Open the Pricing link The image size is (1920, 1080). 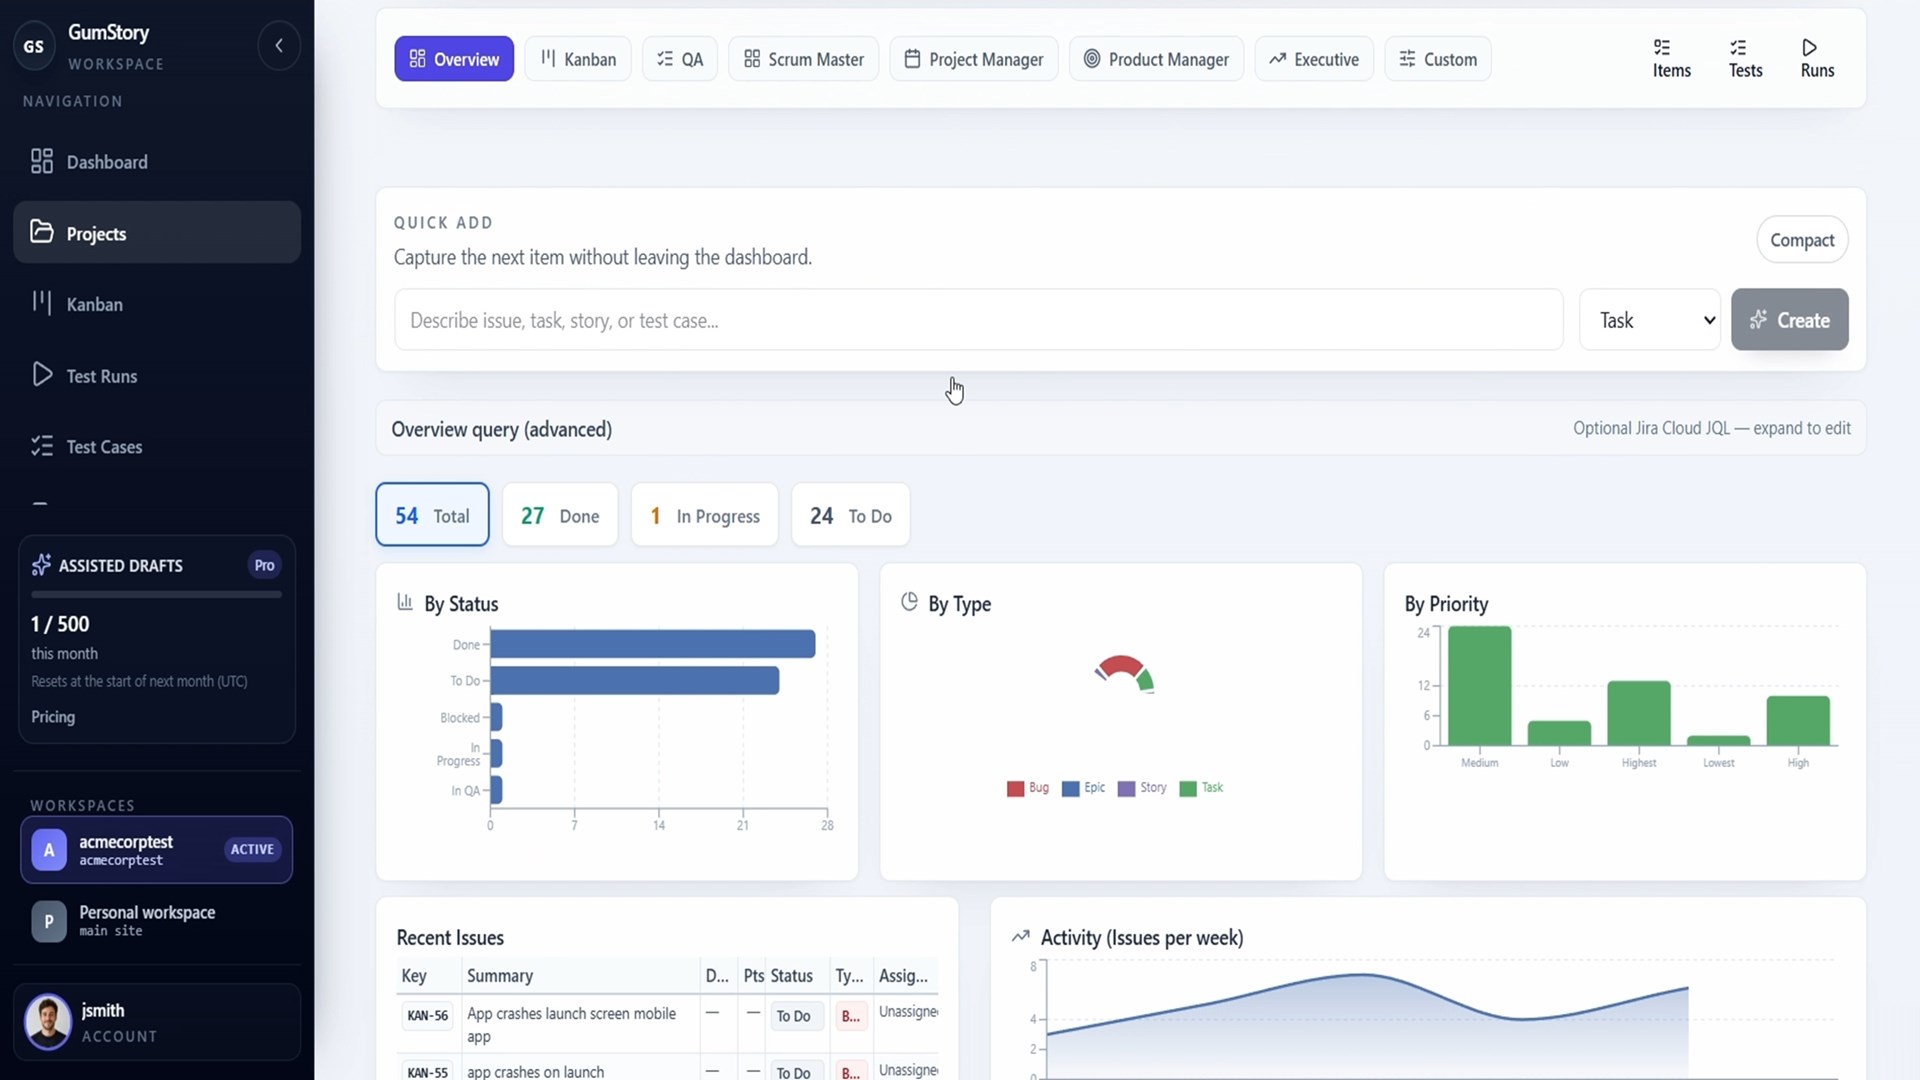tap(53, 717)
